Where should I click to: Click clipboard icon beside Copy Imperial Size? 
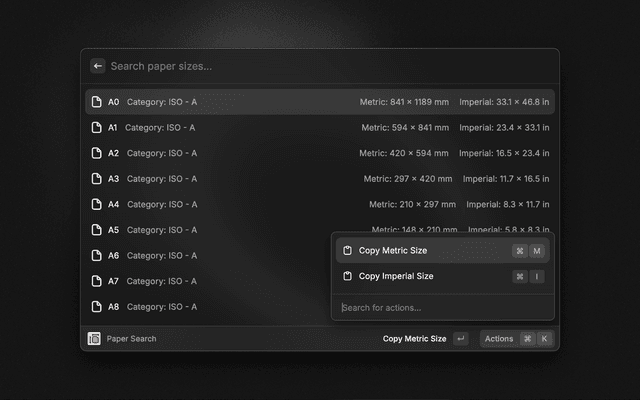coord(347,276)
